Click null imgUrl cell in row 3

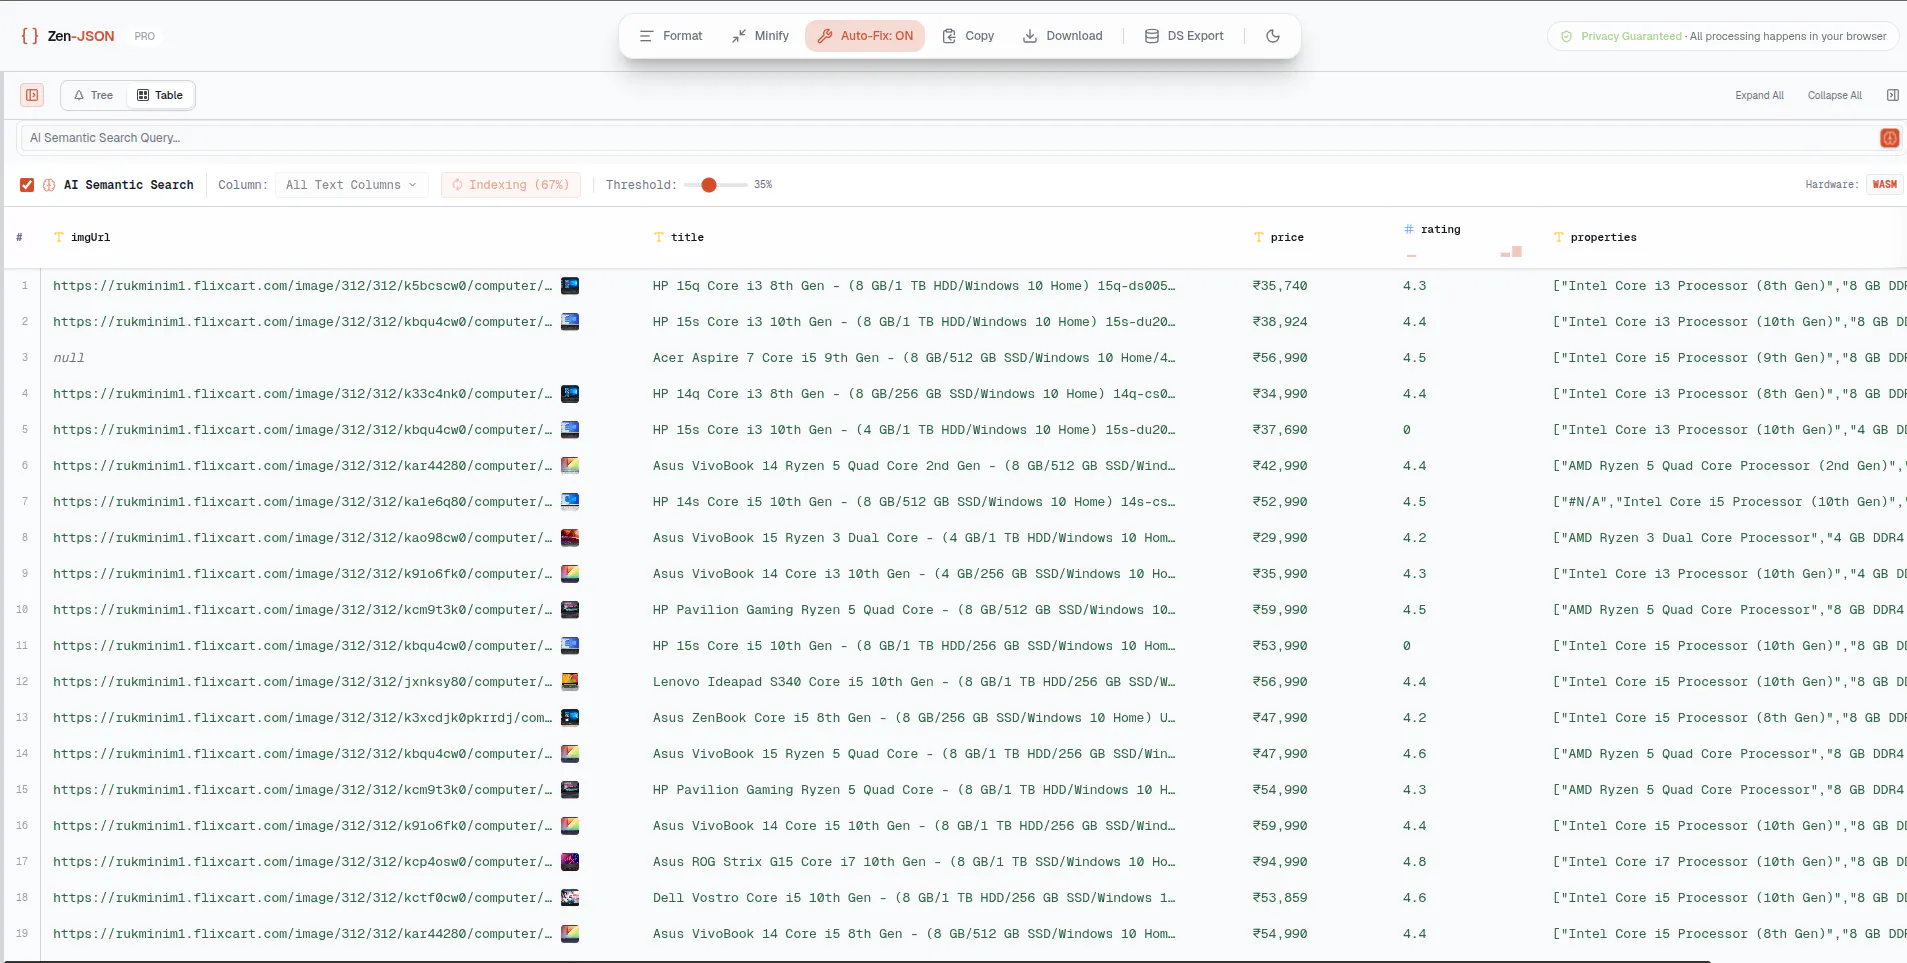(69, 358)
